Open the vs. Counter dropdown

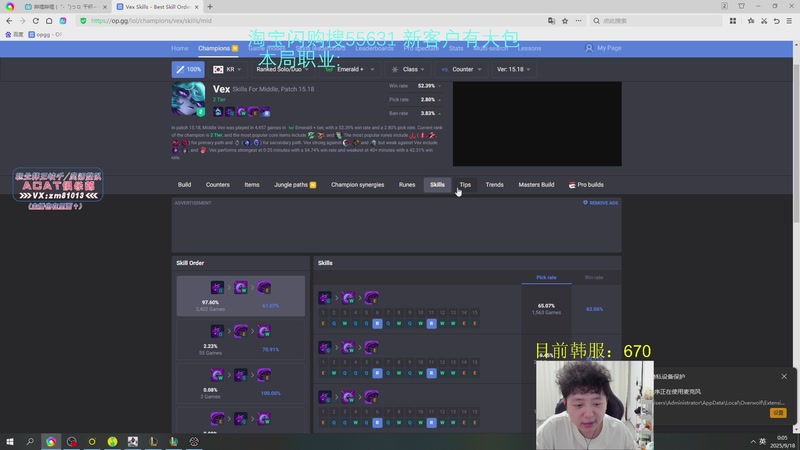(x=462, y=69)
